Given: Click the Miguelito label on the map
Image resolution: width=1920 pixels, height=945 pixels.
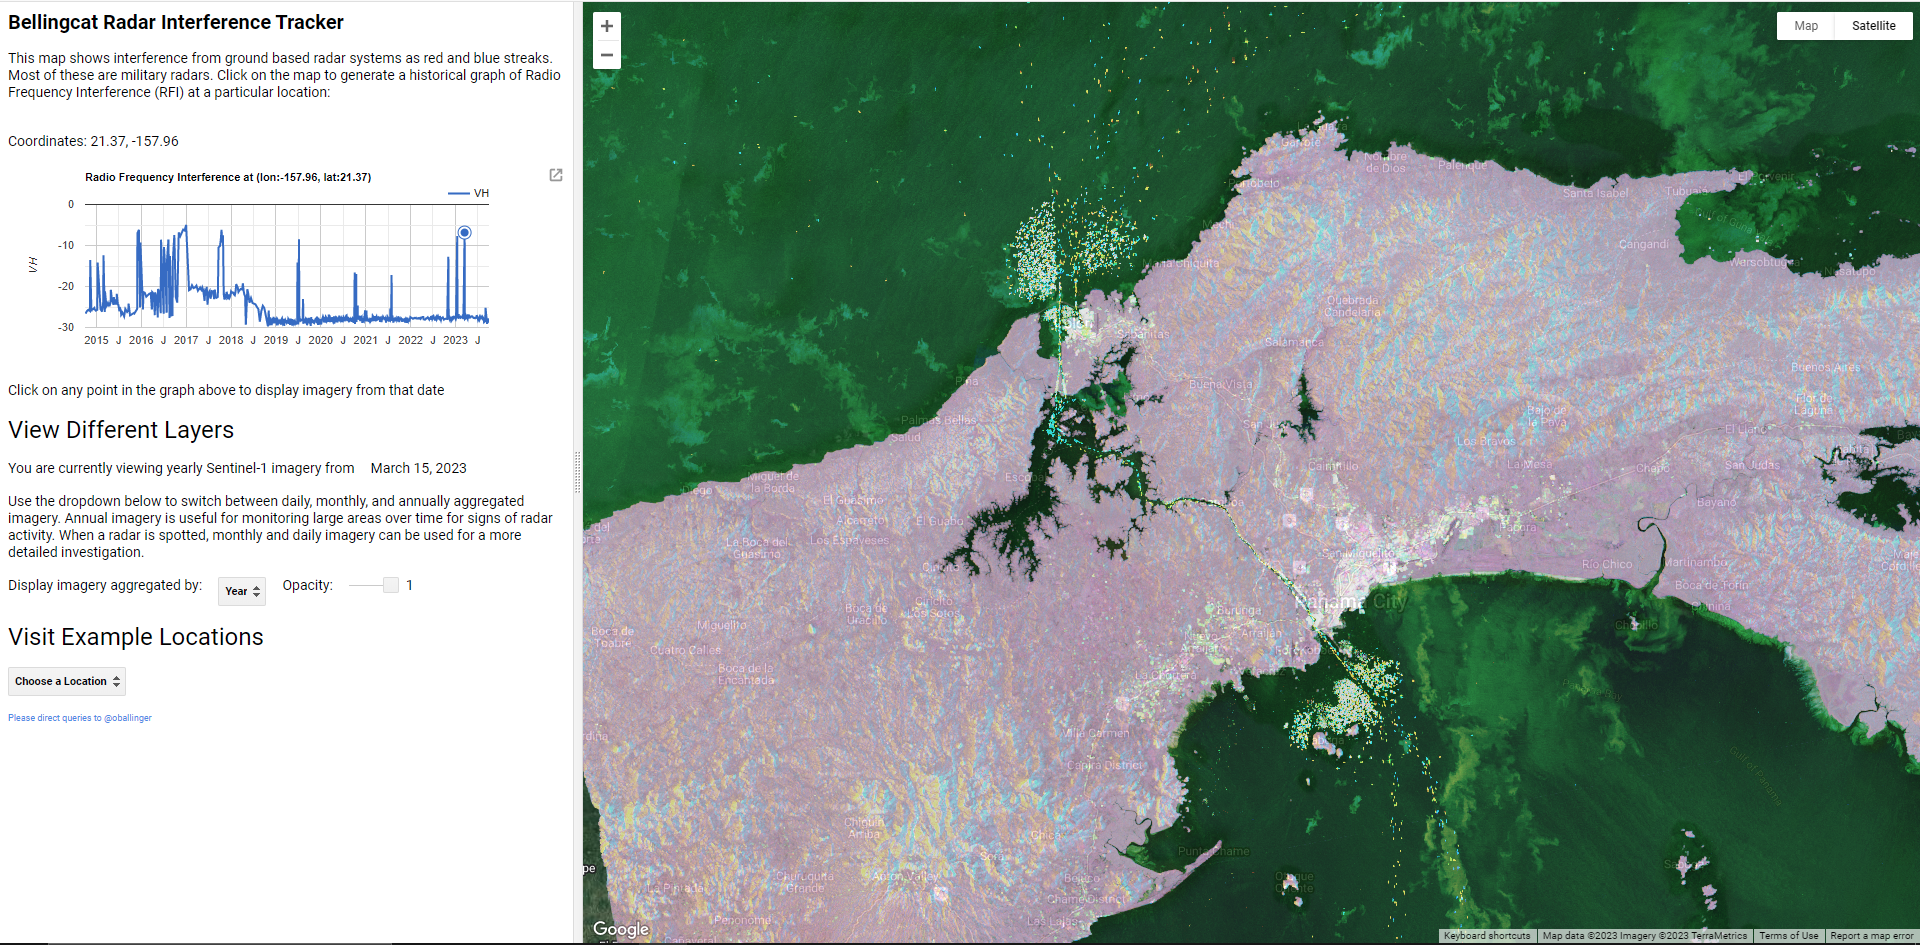Looking at the screenshot, I should click(721, 625).
